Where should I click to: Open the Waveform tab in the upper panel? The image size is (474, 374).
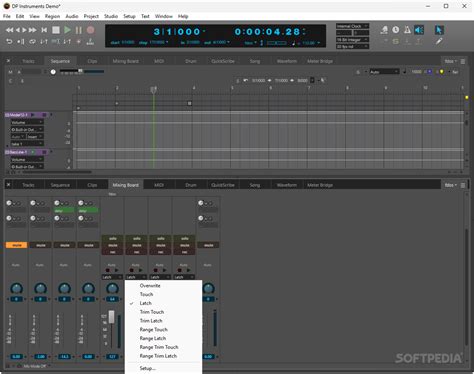(x=287, y=61)
